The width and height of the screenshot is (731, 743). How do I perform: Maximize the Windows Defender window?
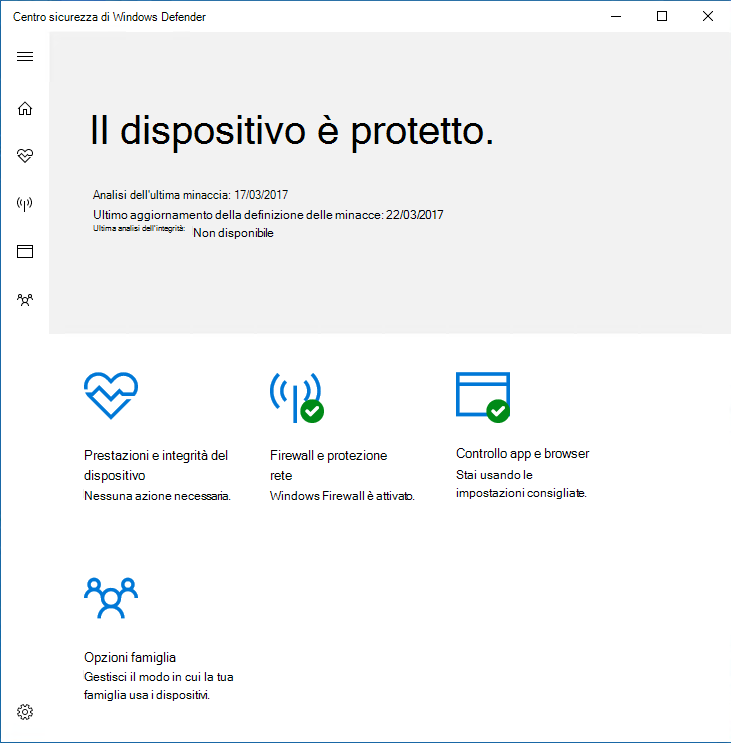[x=662, y=16]
